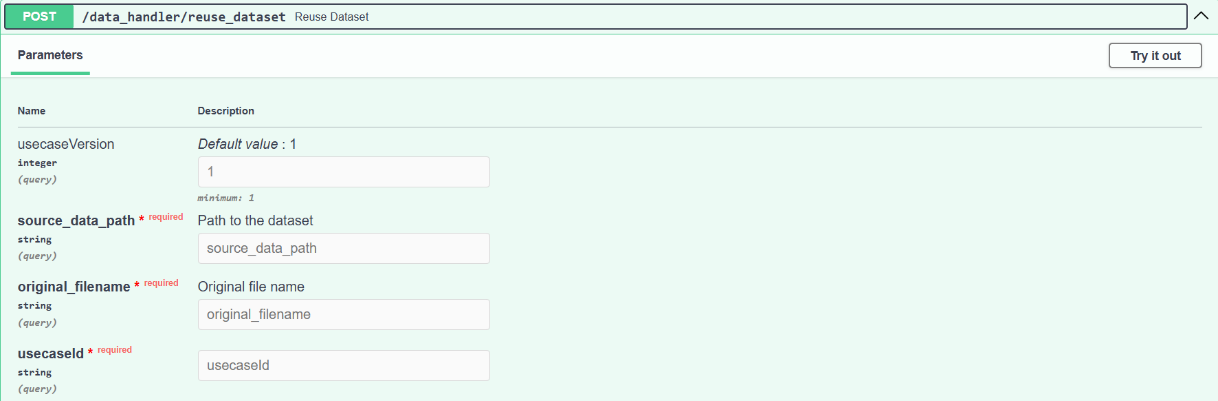Click the Name column header

(x=32, y=111)
